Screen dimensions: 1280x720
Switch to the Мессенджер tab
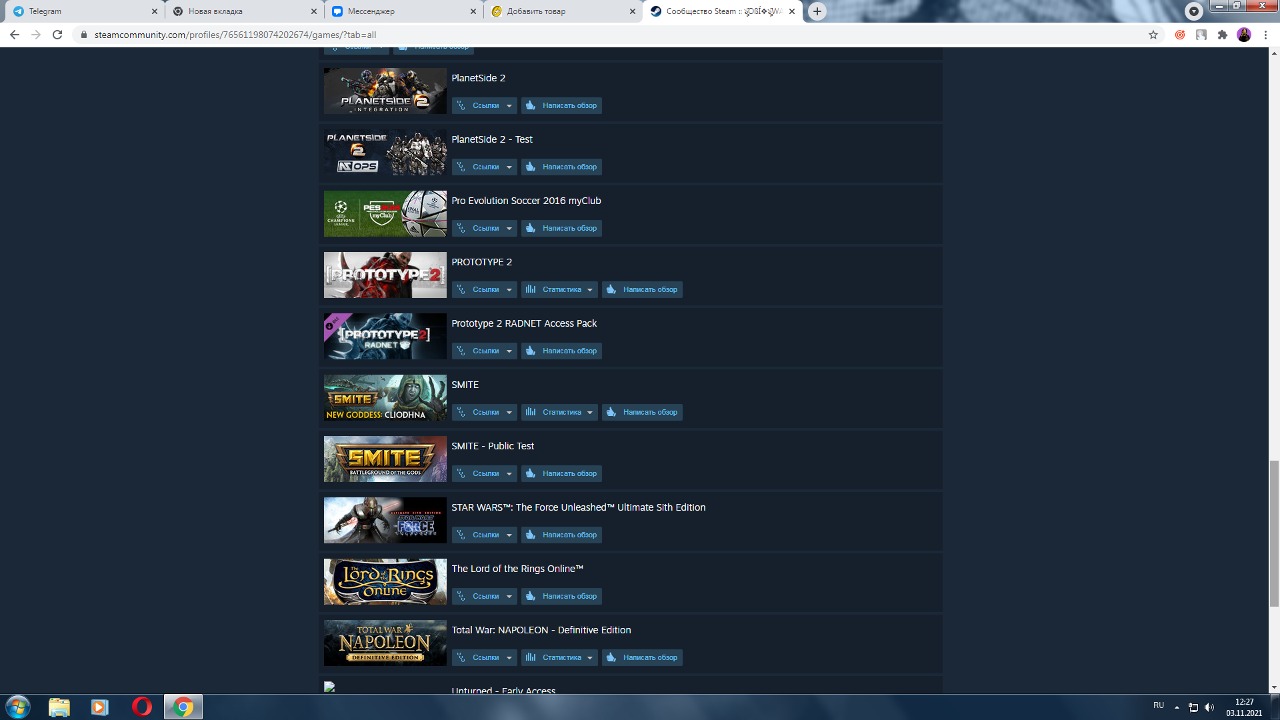404,11
